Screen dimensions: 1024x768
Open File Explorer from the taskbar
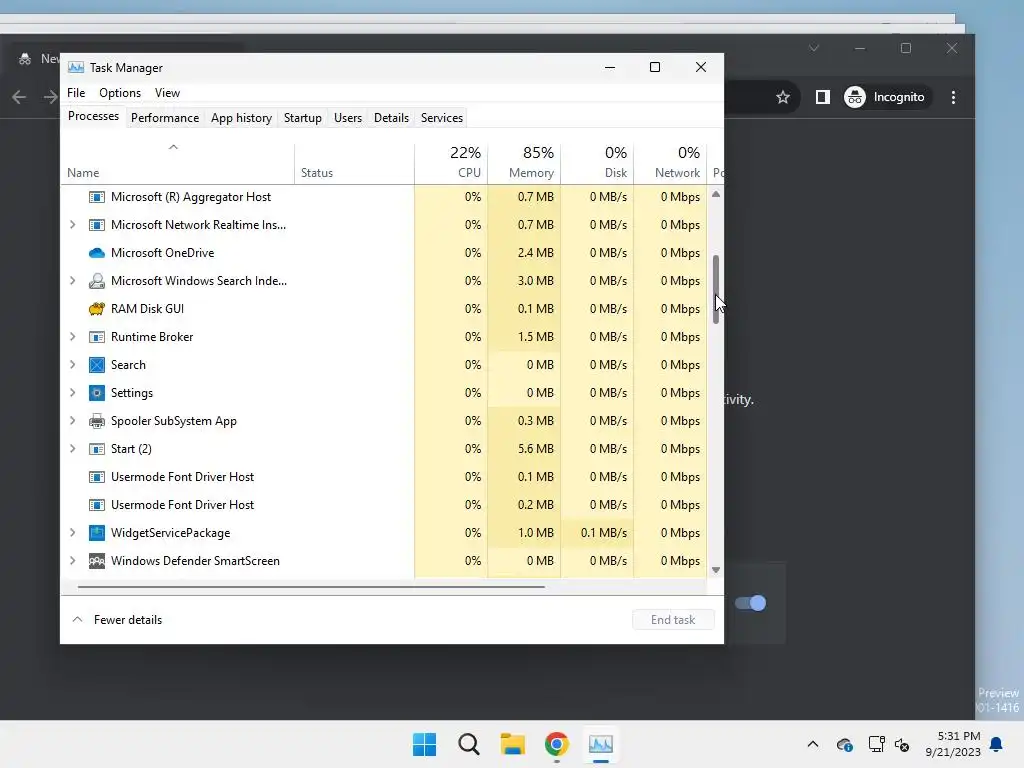coord(513,744)
